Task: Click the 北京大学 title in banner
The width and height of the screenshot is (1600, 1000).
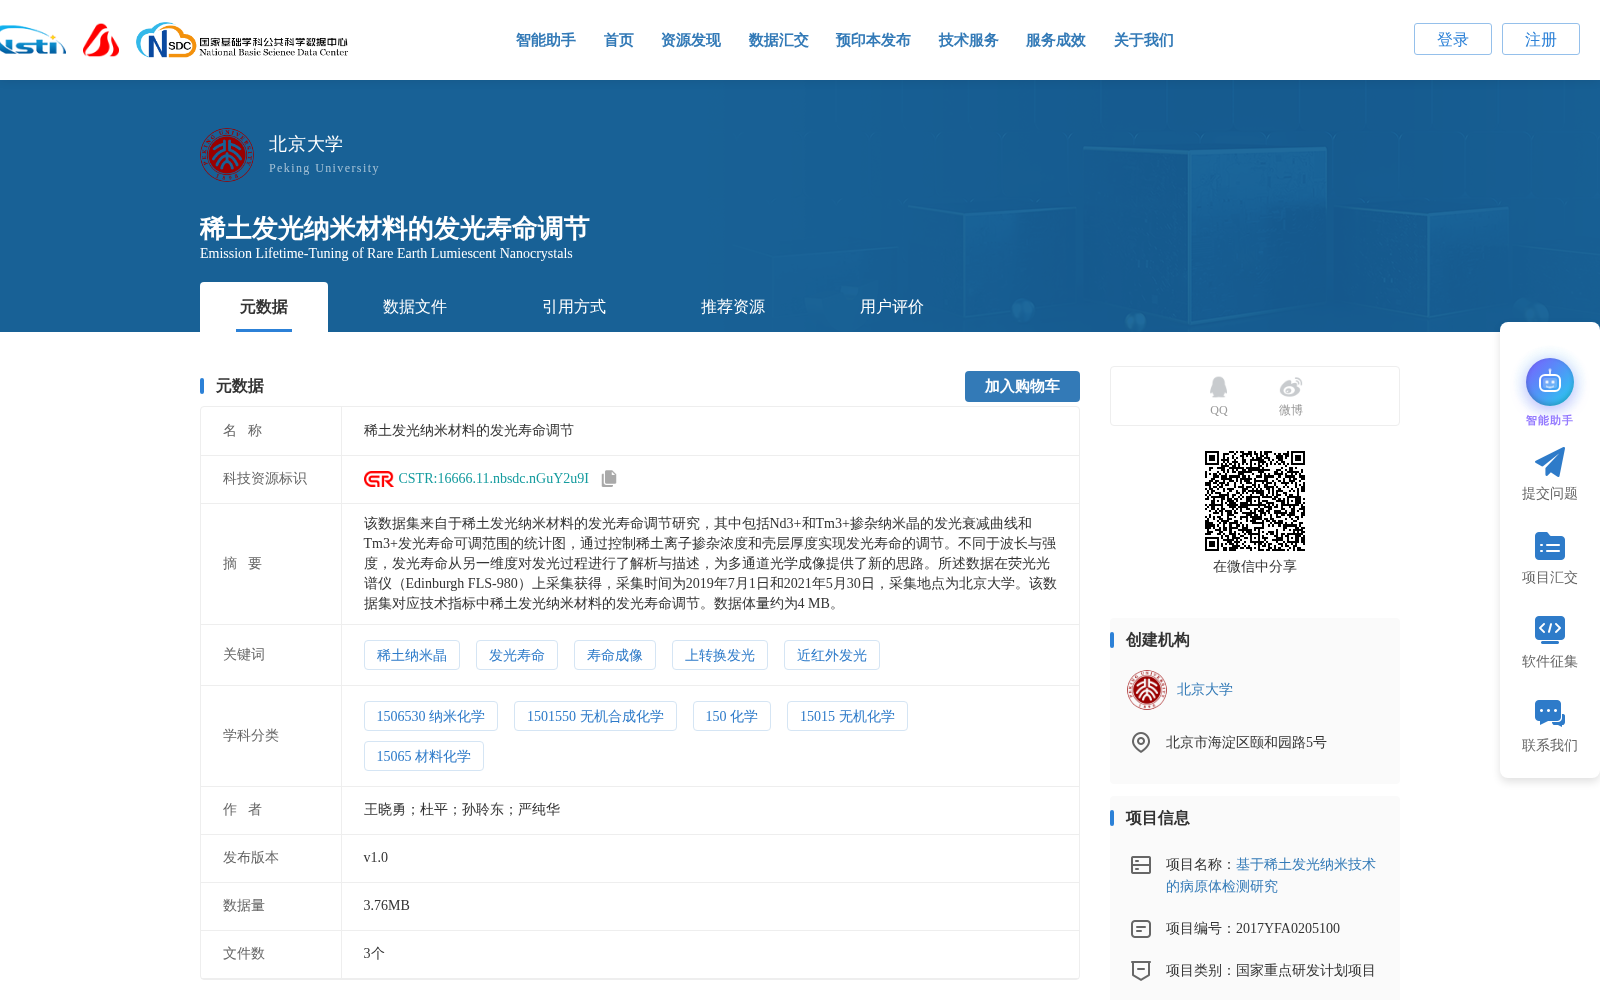Action: coord(306,144)
